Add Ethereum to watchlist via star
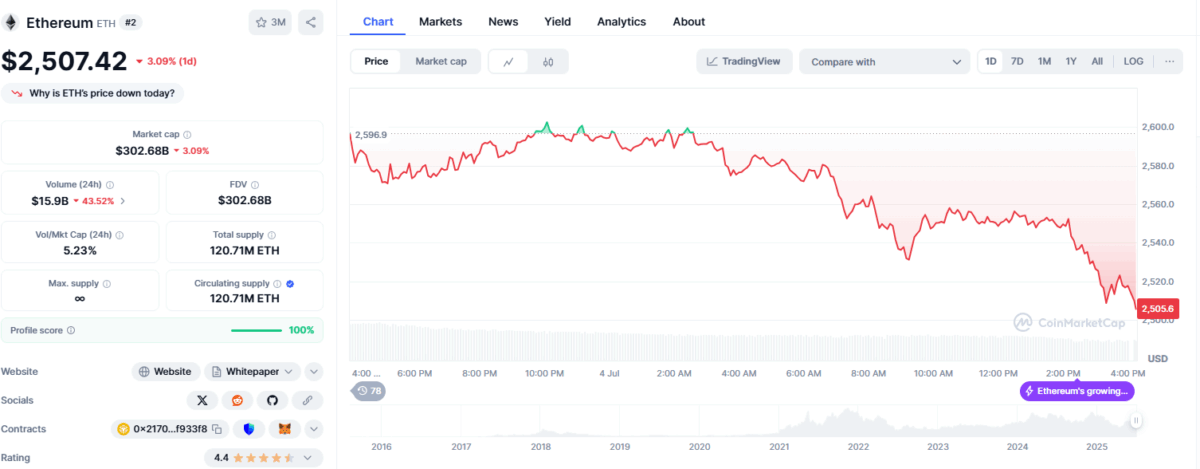 (270, 22)
